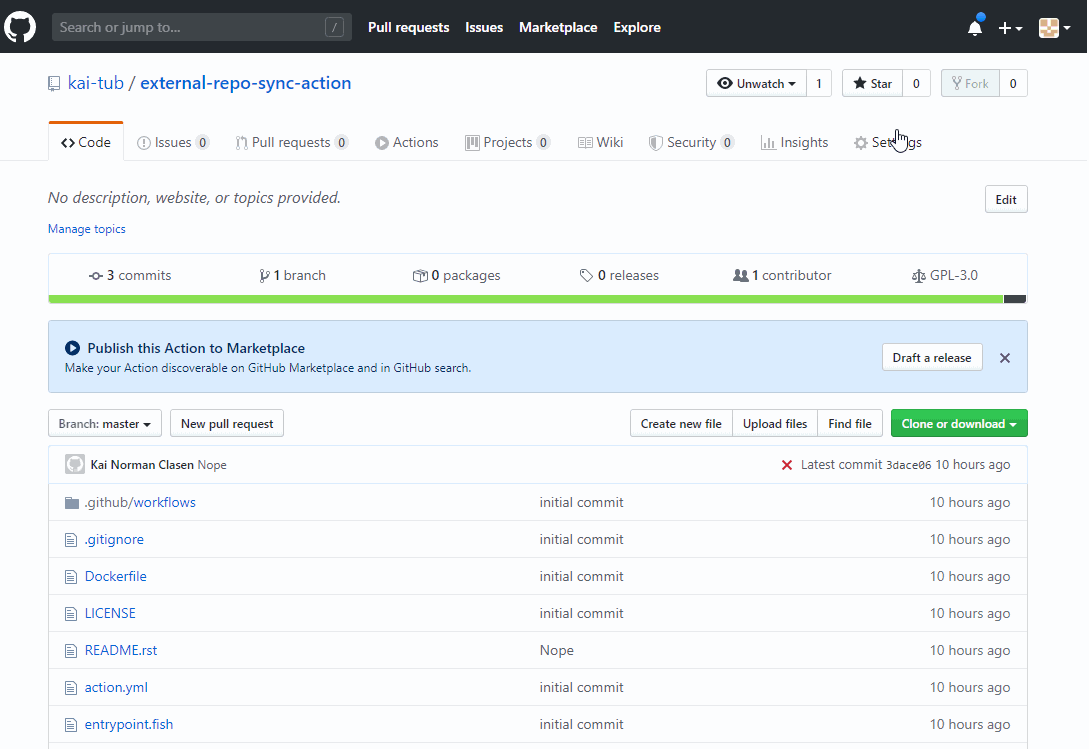Dismiss the Publish to Marketplace banner

(x=1005, y=358)
